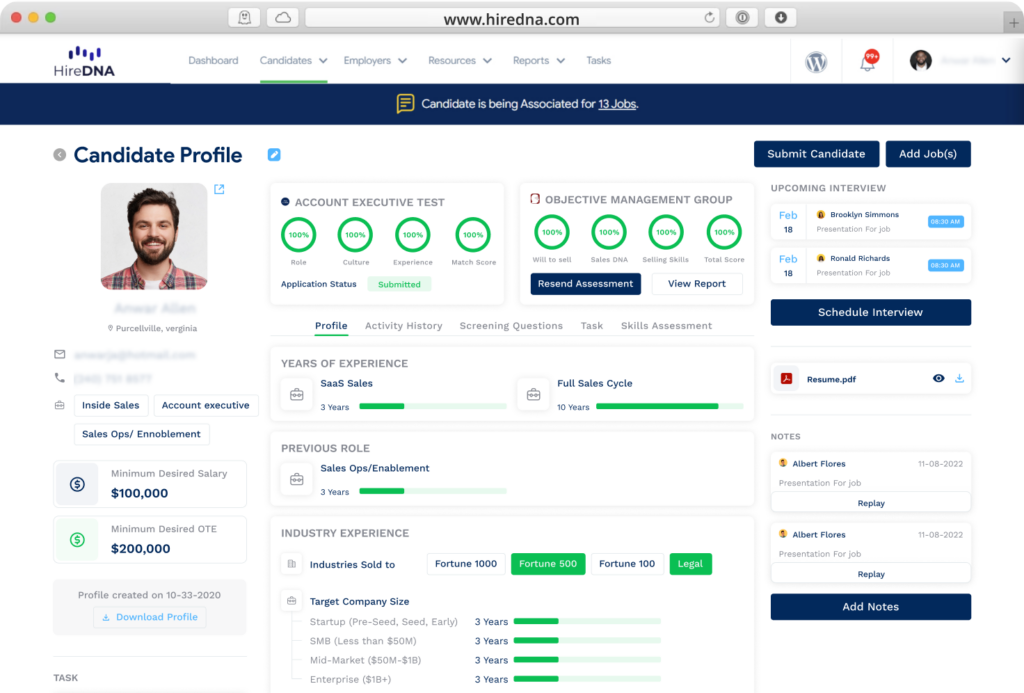Click the Add Notes button
The height and width of the screenshot is (693, 1024).
point(871,607)
